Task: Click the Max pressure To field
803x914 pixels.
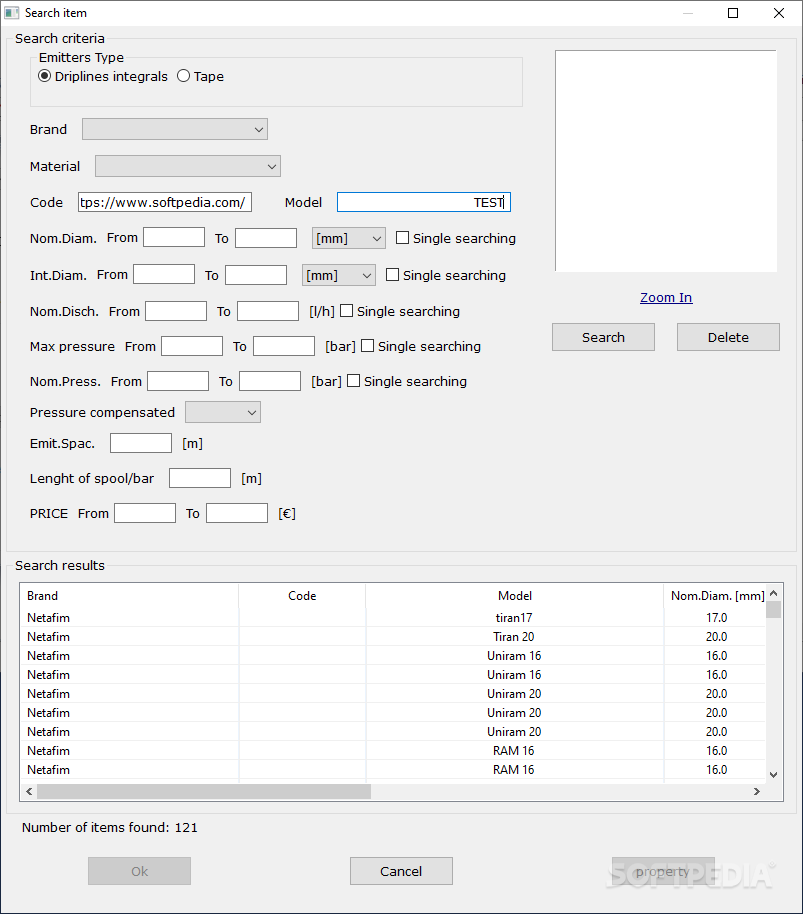Action: pos(284,346)
